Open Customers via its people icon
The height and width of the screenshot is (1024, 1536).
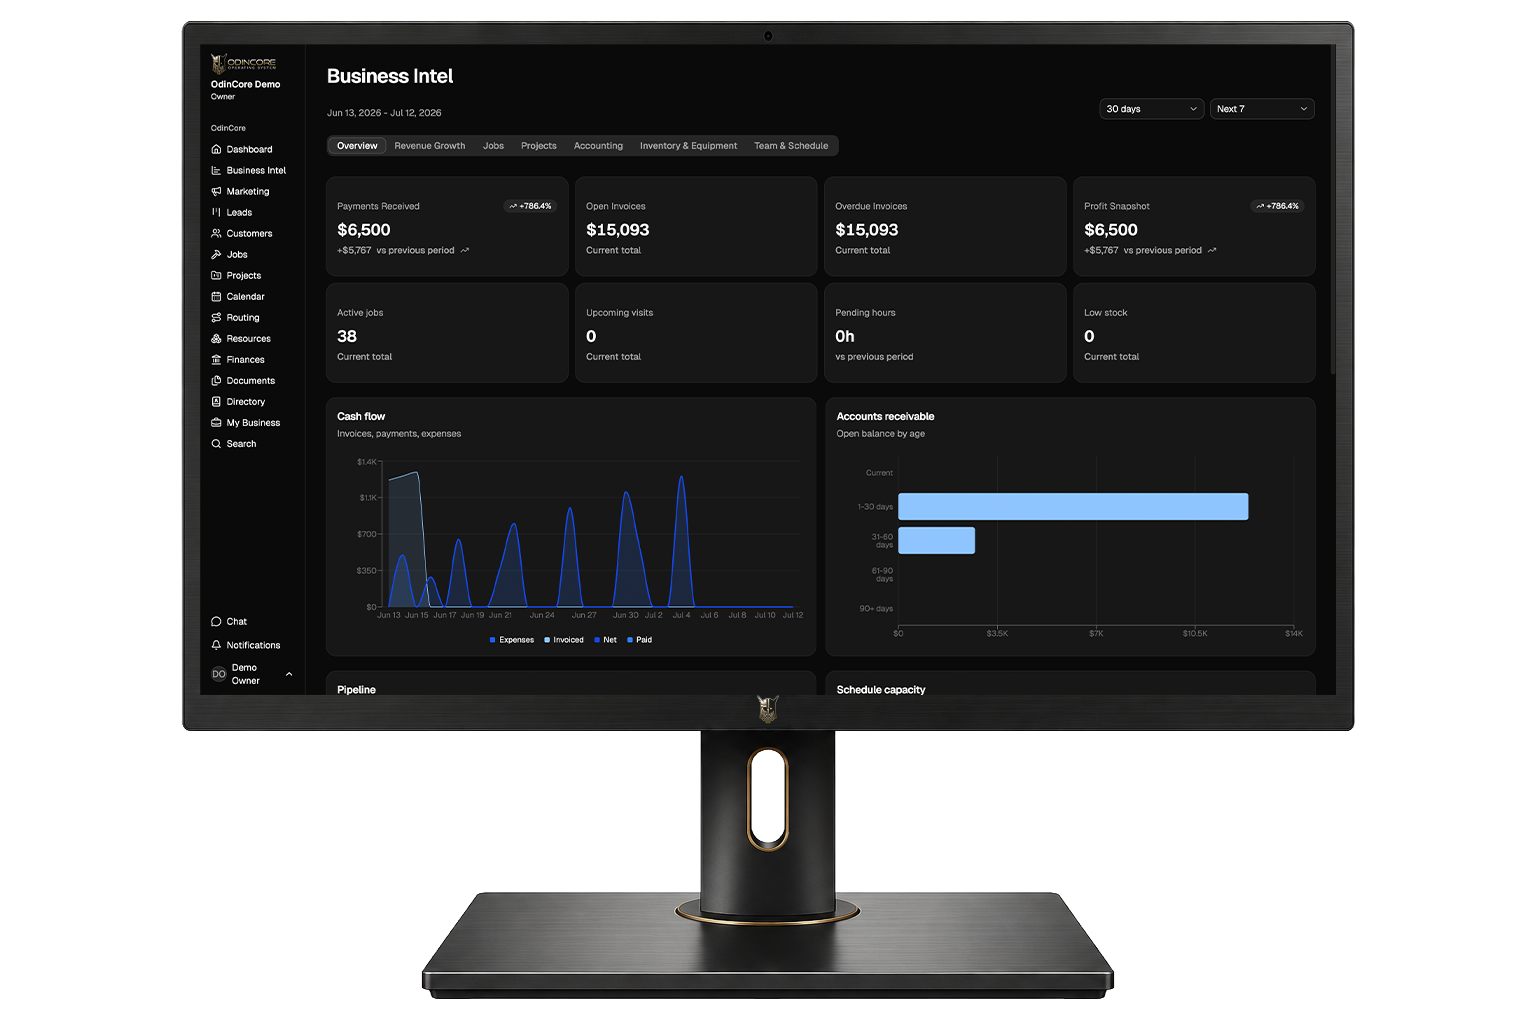[216, 233]
